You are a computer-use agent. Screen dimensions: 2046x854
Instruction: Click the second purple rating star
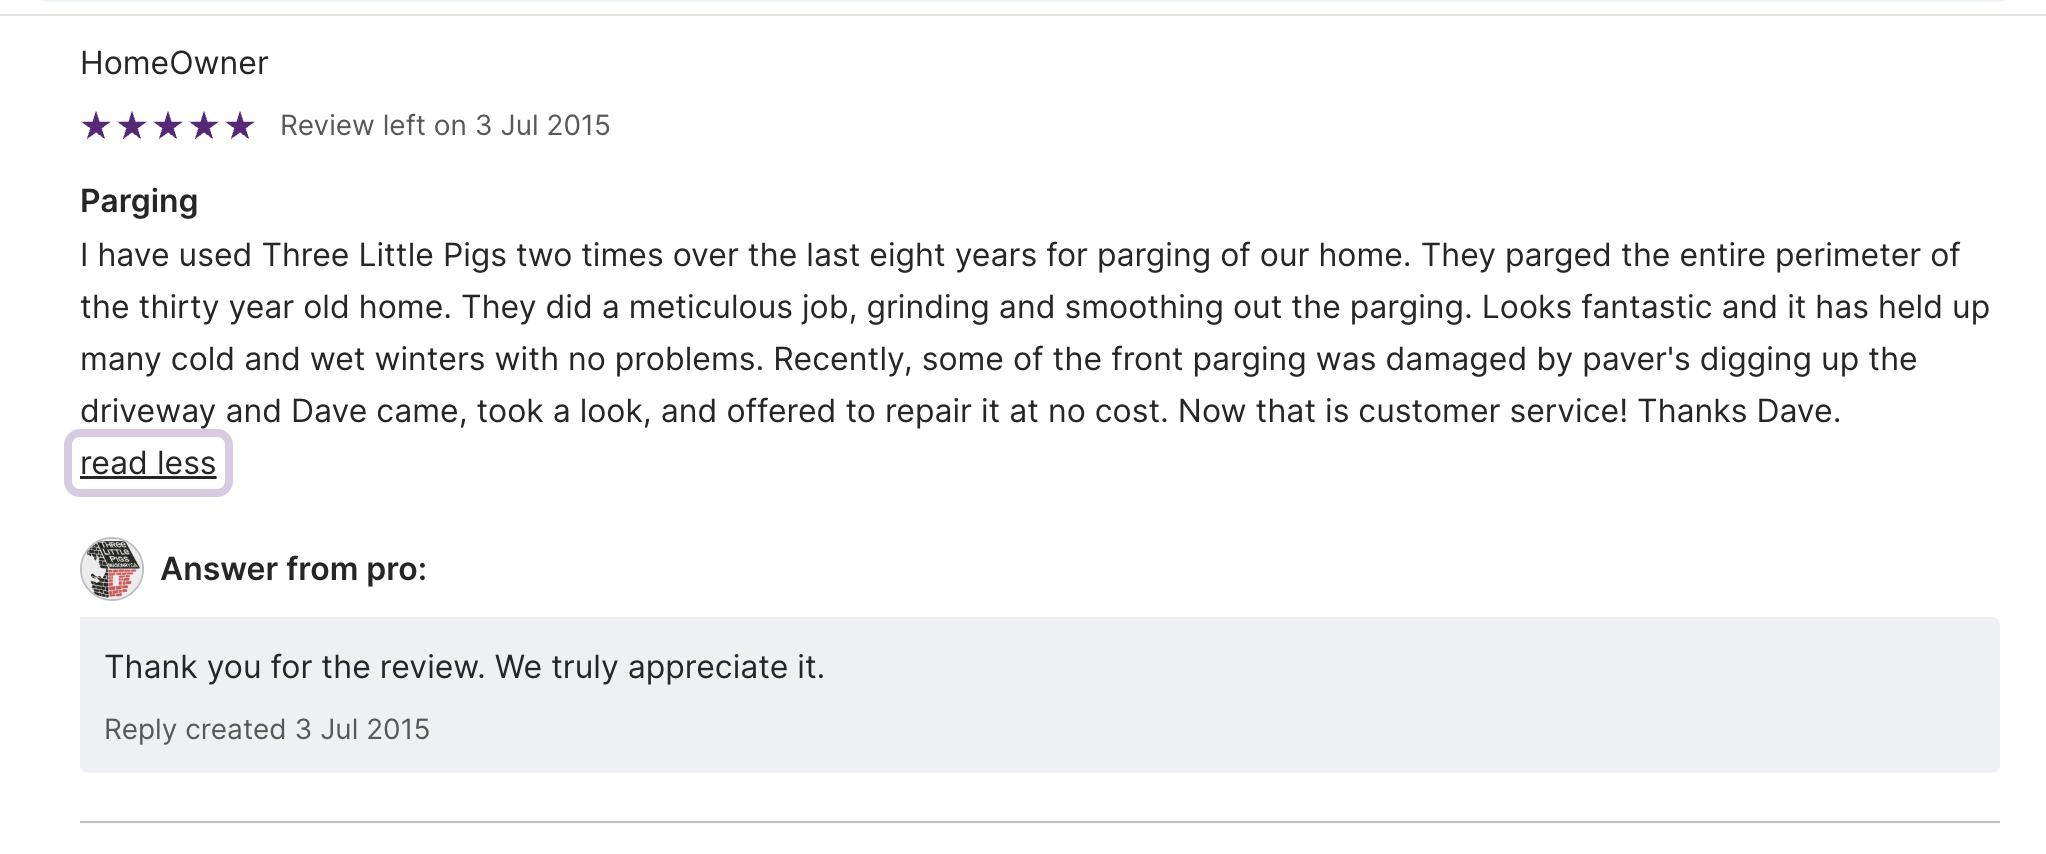click(132, 126)
